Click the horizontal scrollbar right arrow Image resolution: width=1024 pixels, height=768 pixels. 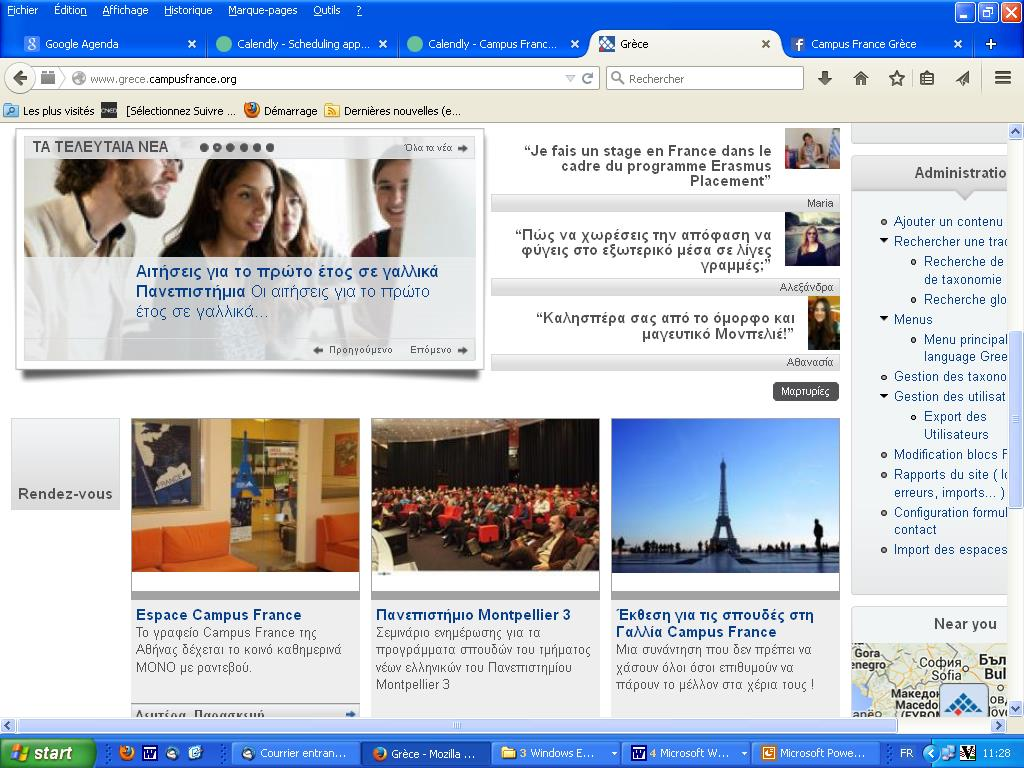point(999,725)
